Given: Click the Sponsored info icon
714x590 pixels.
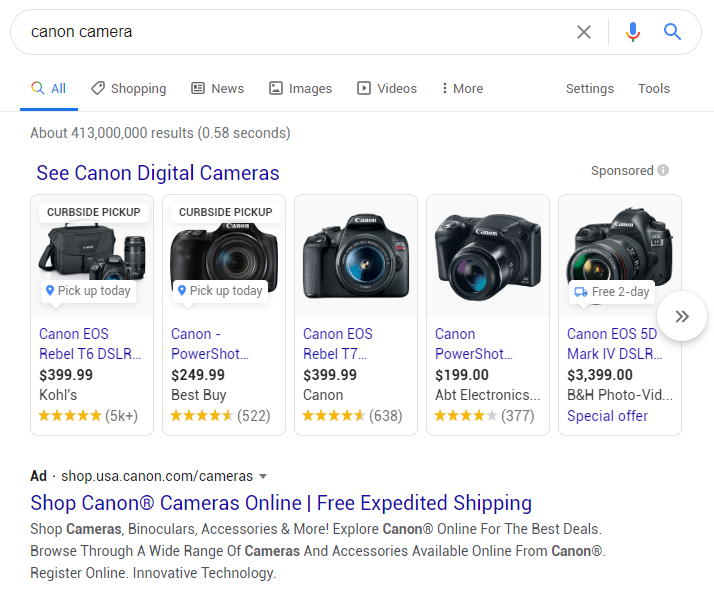Looking at the screenshot, I should coord(663,171).
